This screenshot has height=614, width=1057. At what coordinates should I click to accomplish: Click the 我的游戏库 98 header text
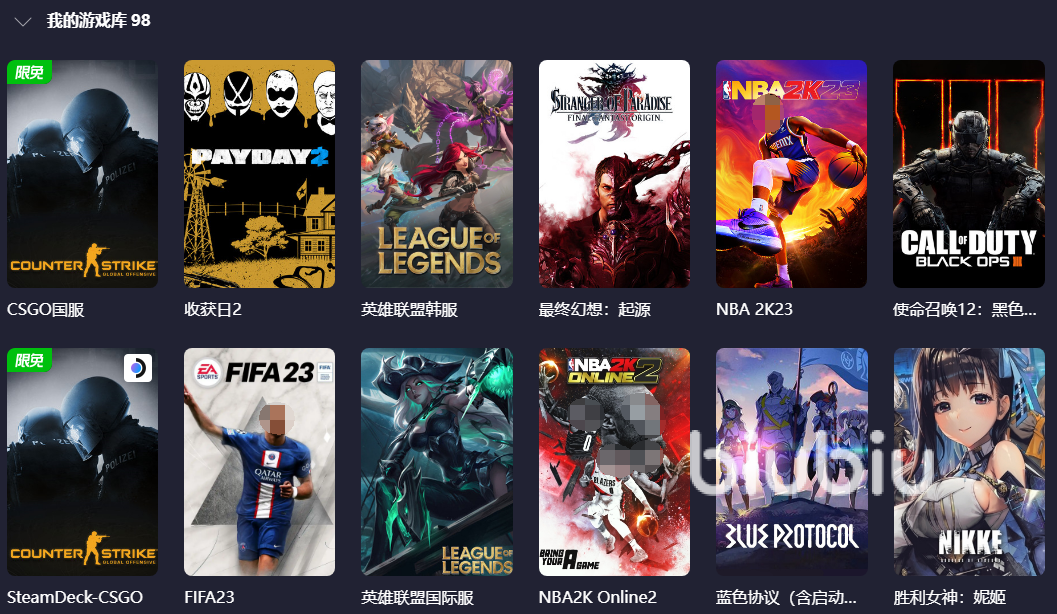(98, 20)
